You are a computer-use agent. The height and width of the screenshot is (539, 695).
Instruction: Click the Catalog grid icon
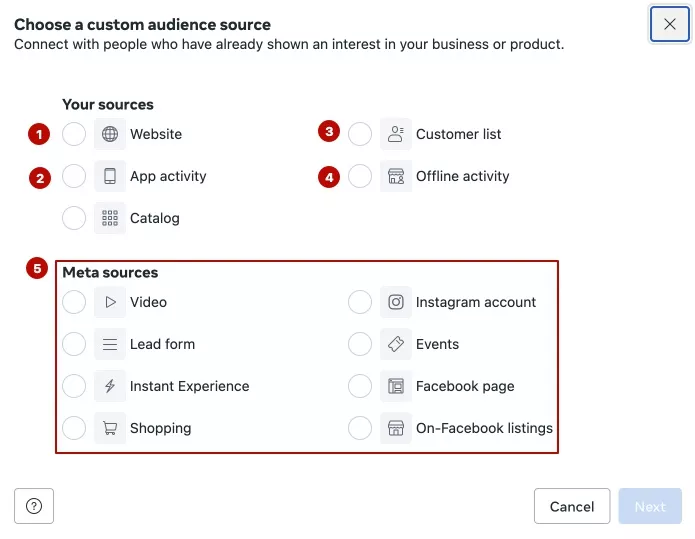pyautogui.click(x=110, y=218)
